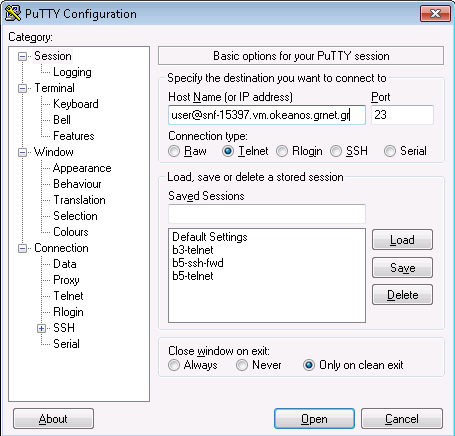455x436 pixels.
Task: Click the Load button
Action: click(402, 240)
